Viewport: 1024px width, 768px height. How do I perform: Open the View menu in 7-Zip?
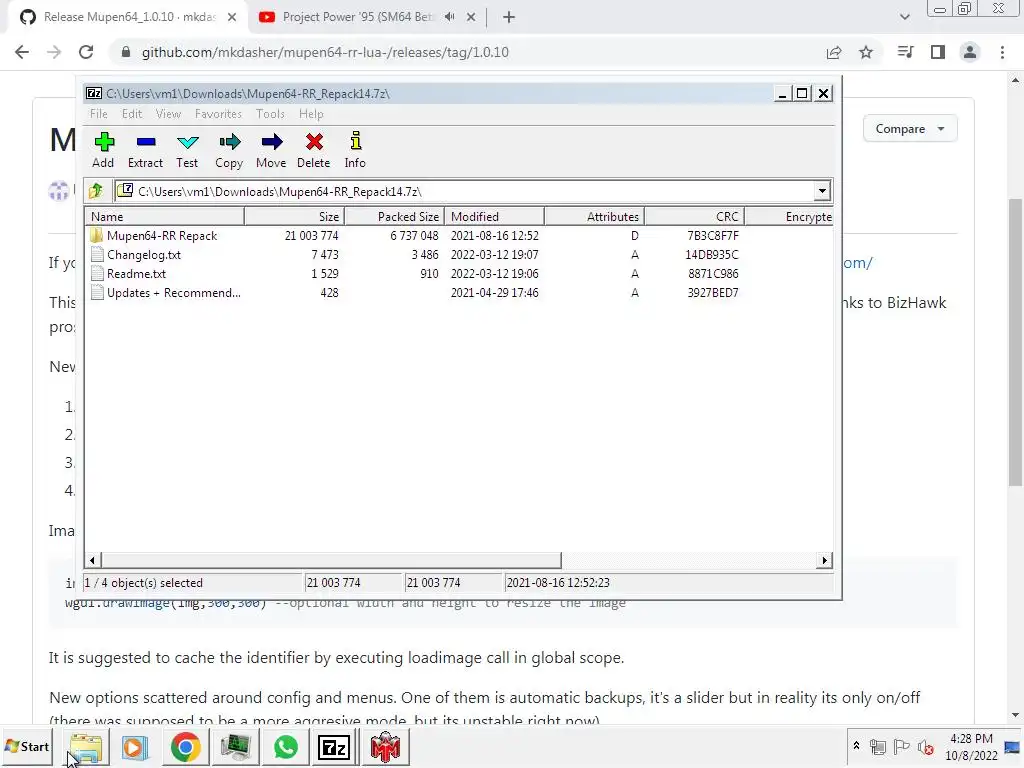(168, 114)
